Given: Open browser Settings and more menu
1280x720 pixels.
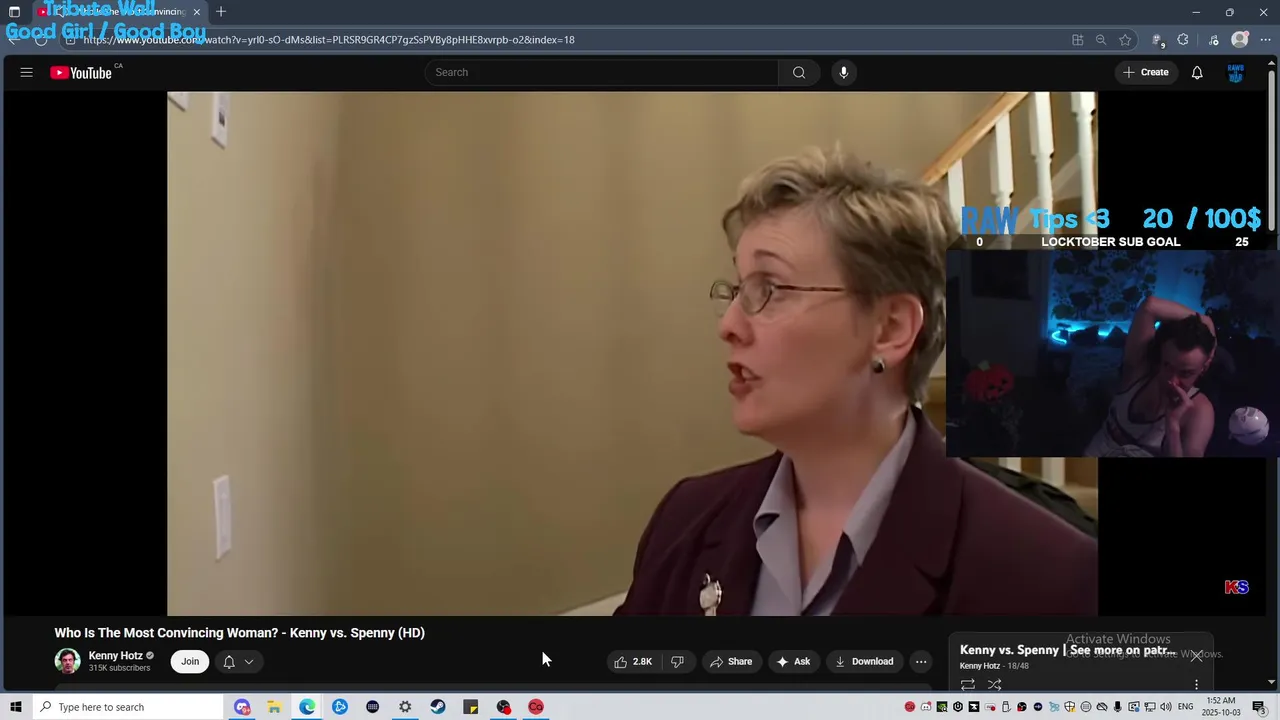Looking at the screenshot, I should [1266, 40].
